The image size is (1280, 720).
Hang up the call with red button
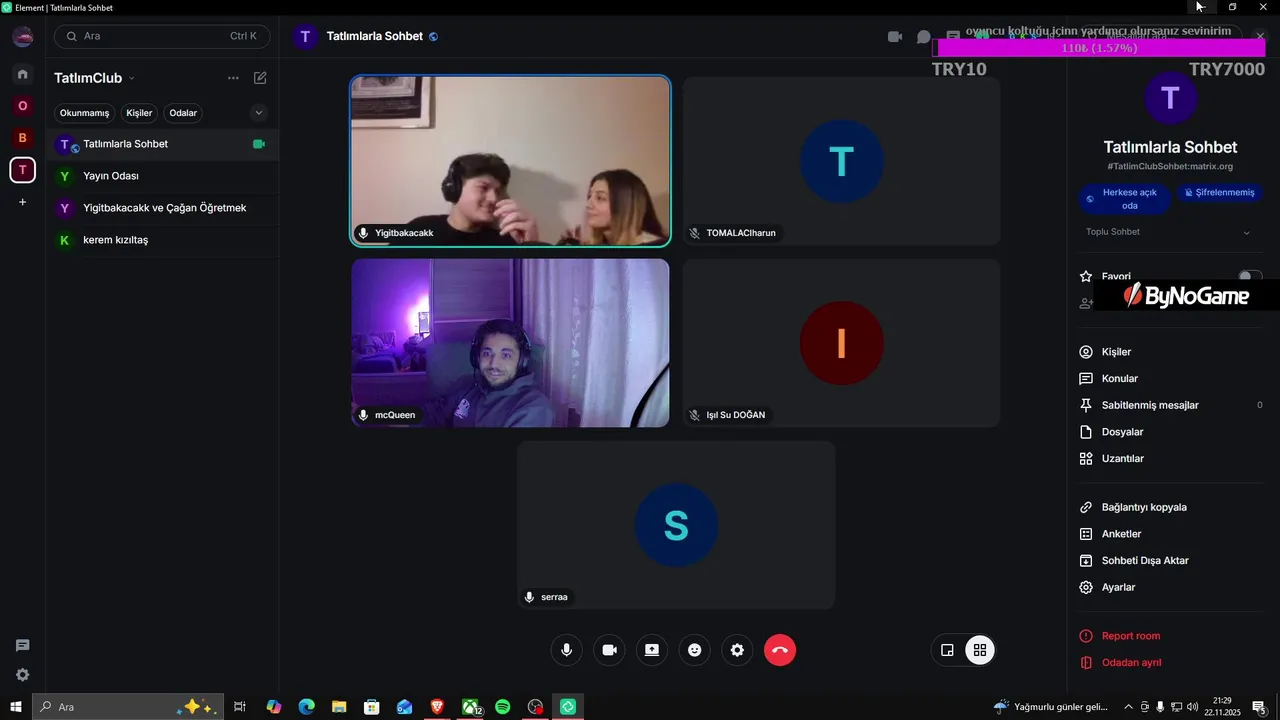(780, 650)
